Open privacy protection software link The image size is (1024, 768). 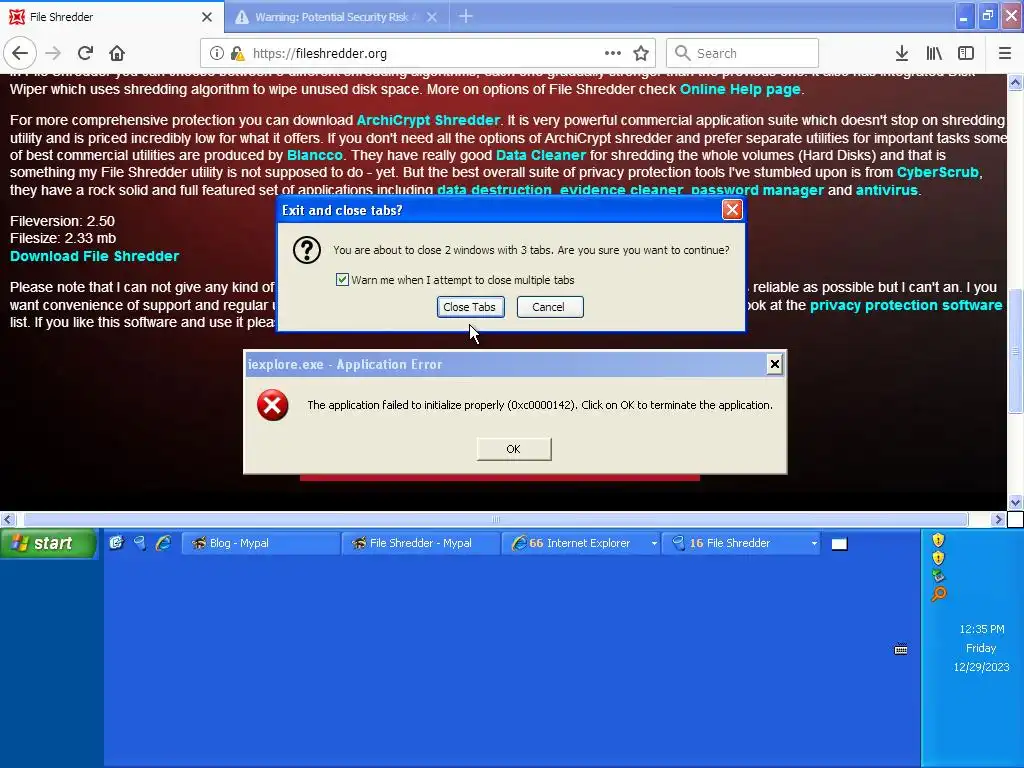(x=906, y=305)
